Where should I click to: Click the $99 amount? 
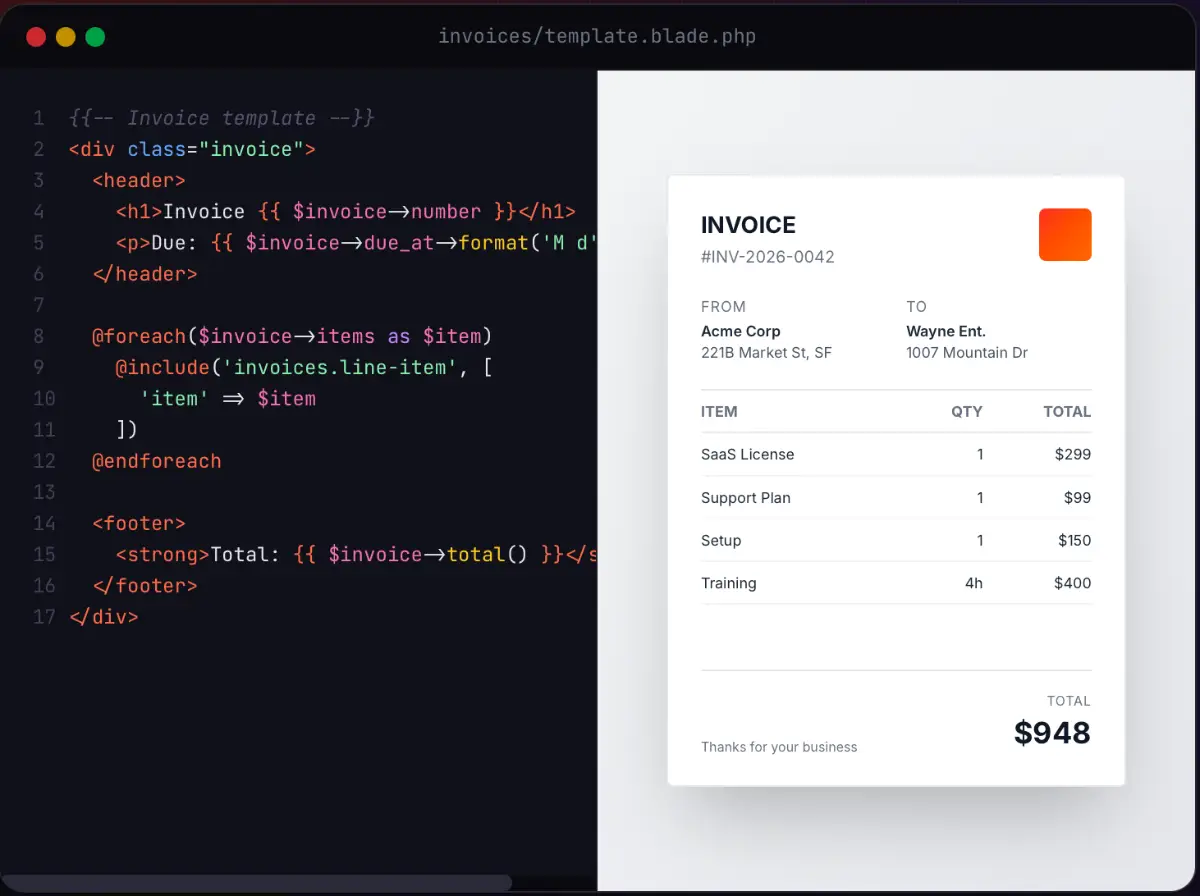[x=1078, y=498]
